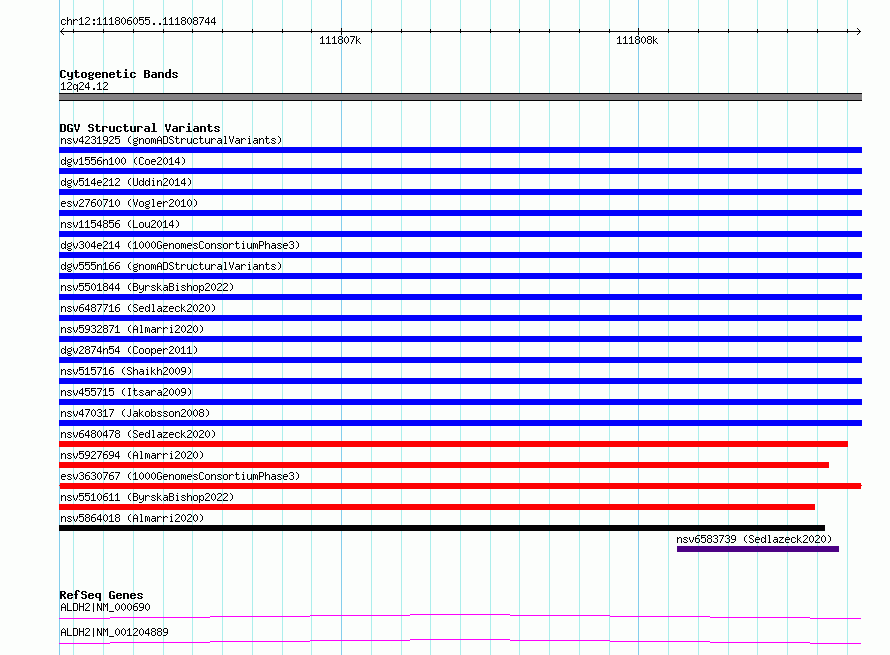Click the nsv4231925 gnomAD blue variant bar
The height and width of the screenshot is (655, 890).
point(460,150)
